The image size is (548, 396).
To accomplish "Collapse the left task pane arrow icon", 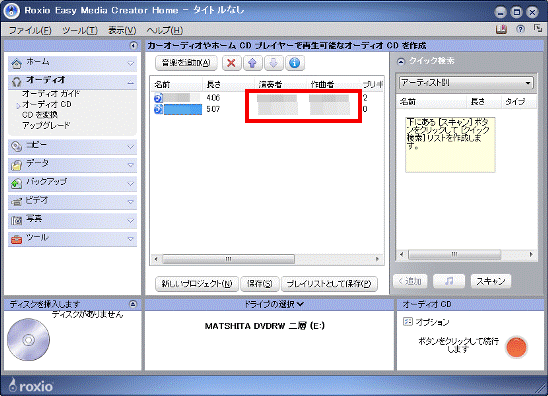I will [x=133, y=45].
